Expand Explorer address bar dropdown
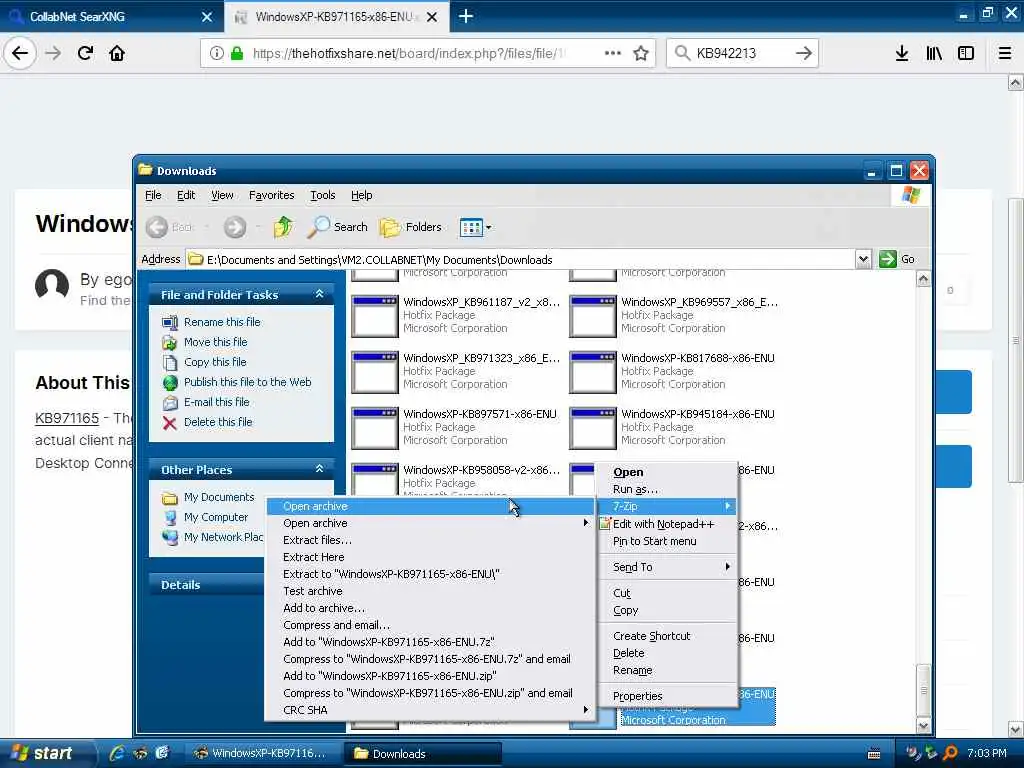This screenshot has width=1024, height=768. [863, 259]
